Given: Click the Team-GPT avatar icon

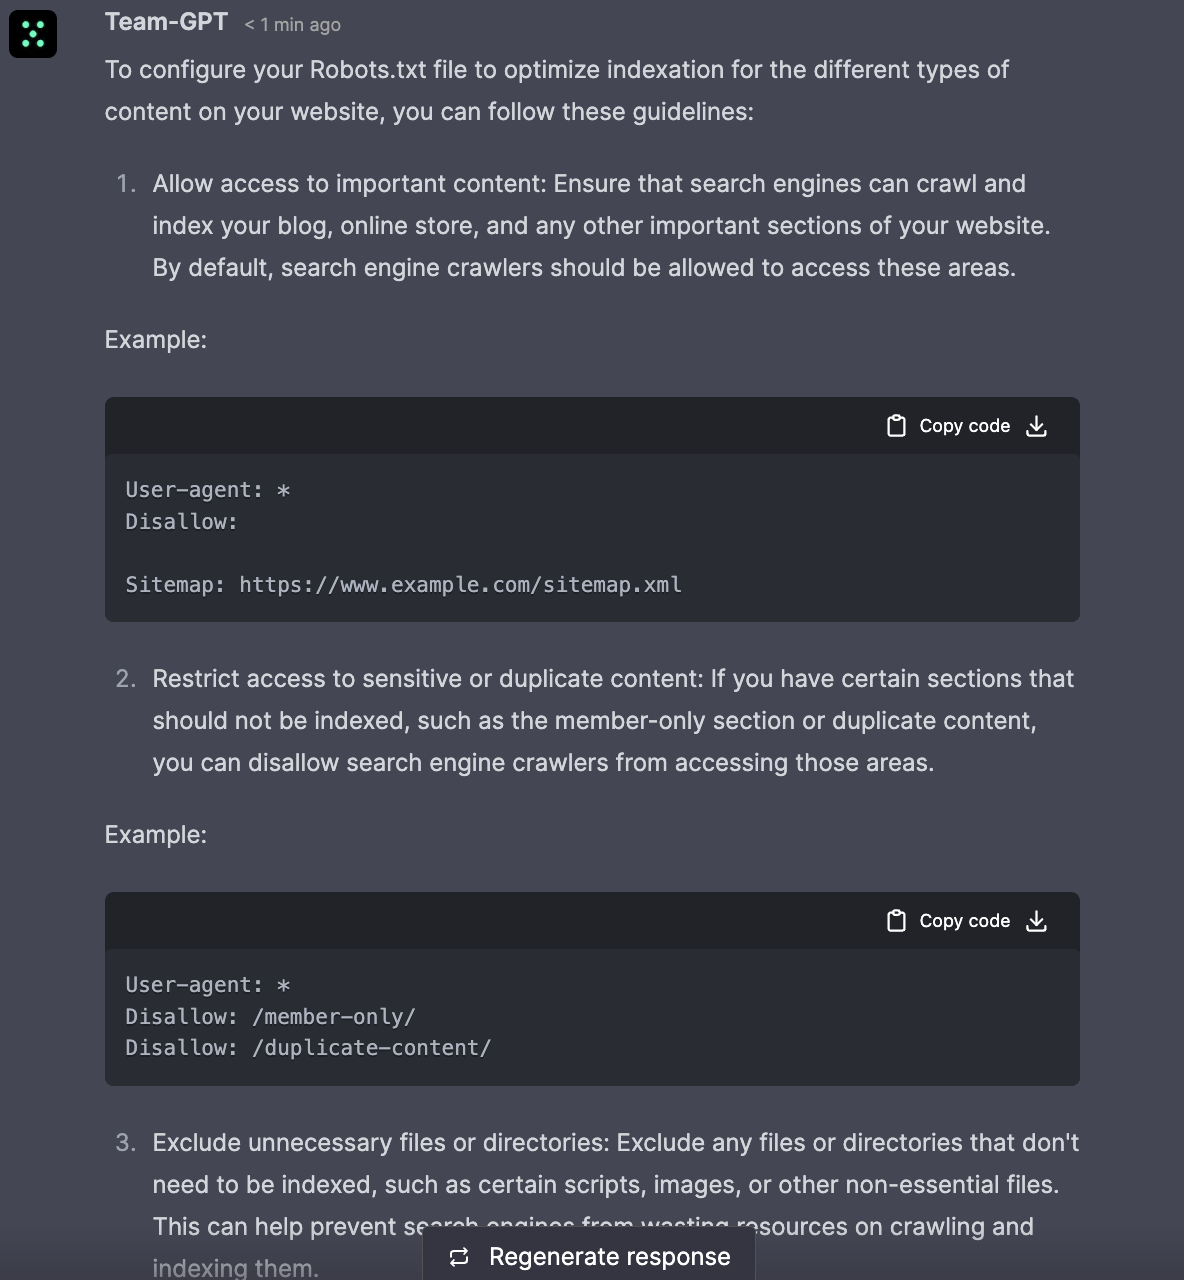Looking at the screenshot, I should pyautogui.click(x=33, y=34).
